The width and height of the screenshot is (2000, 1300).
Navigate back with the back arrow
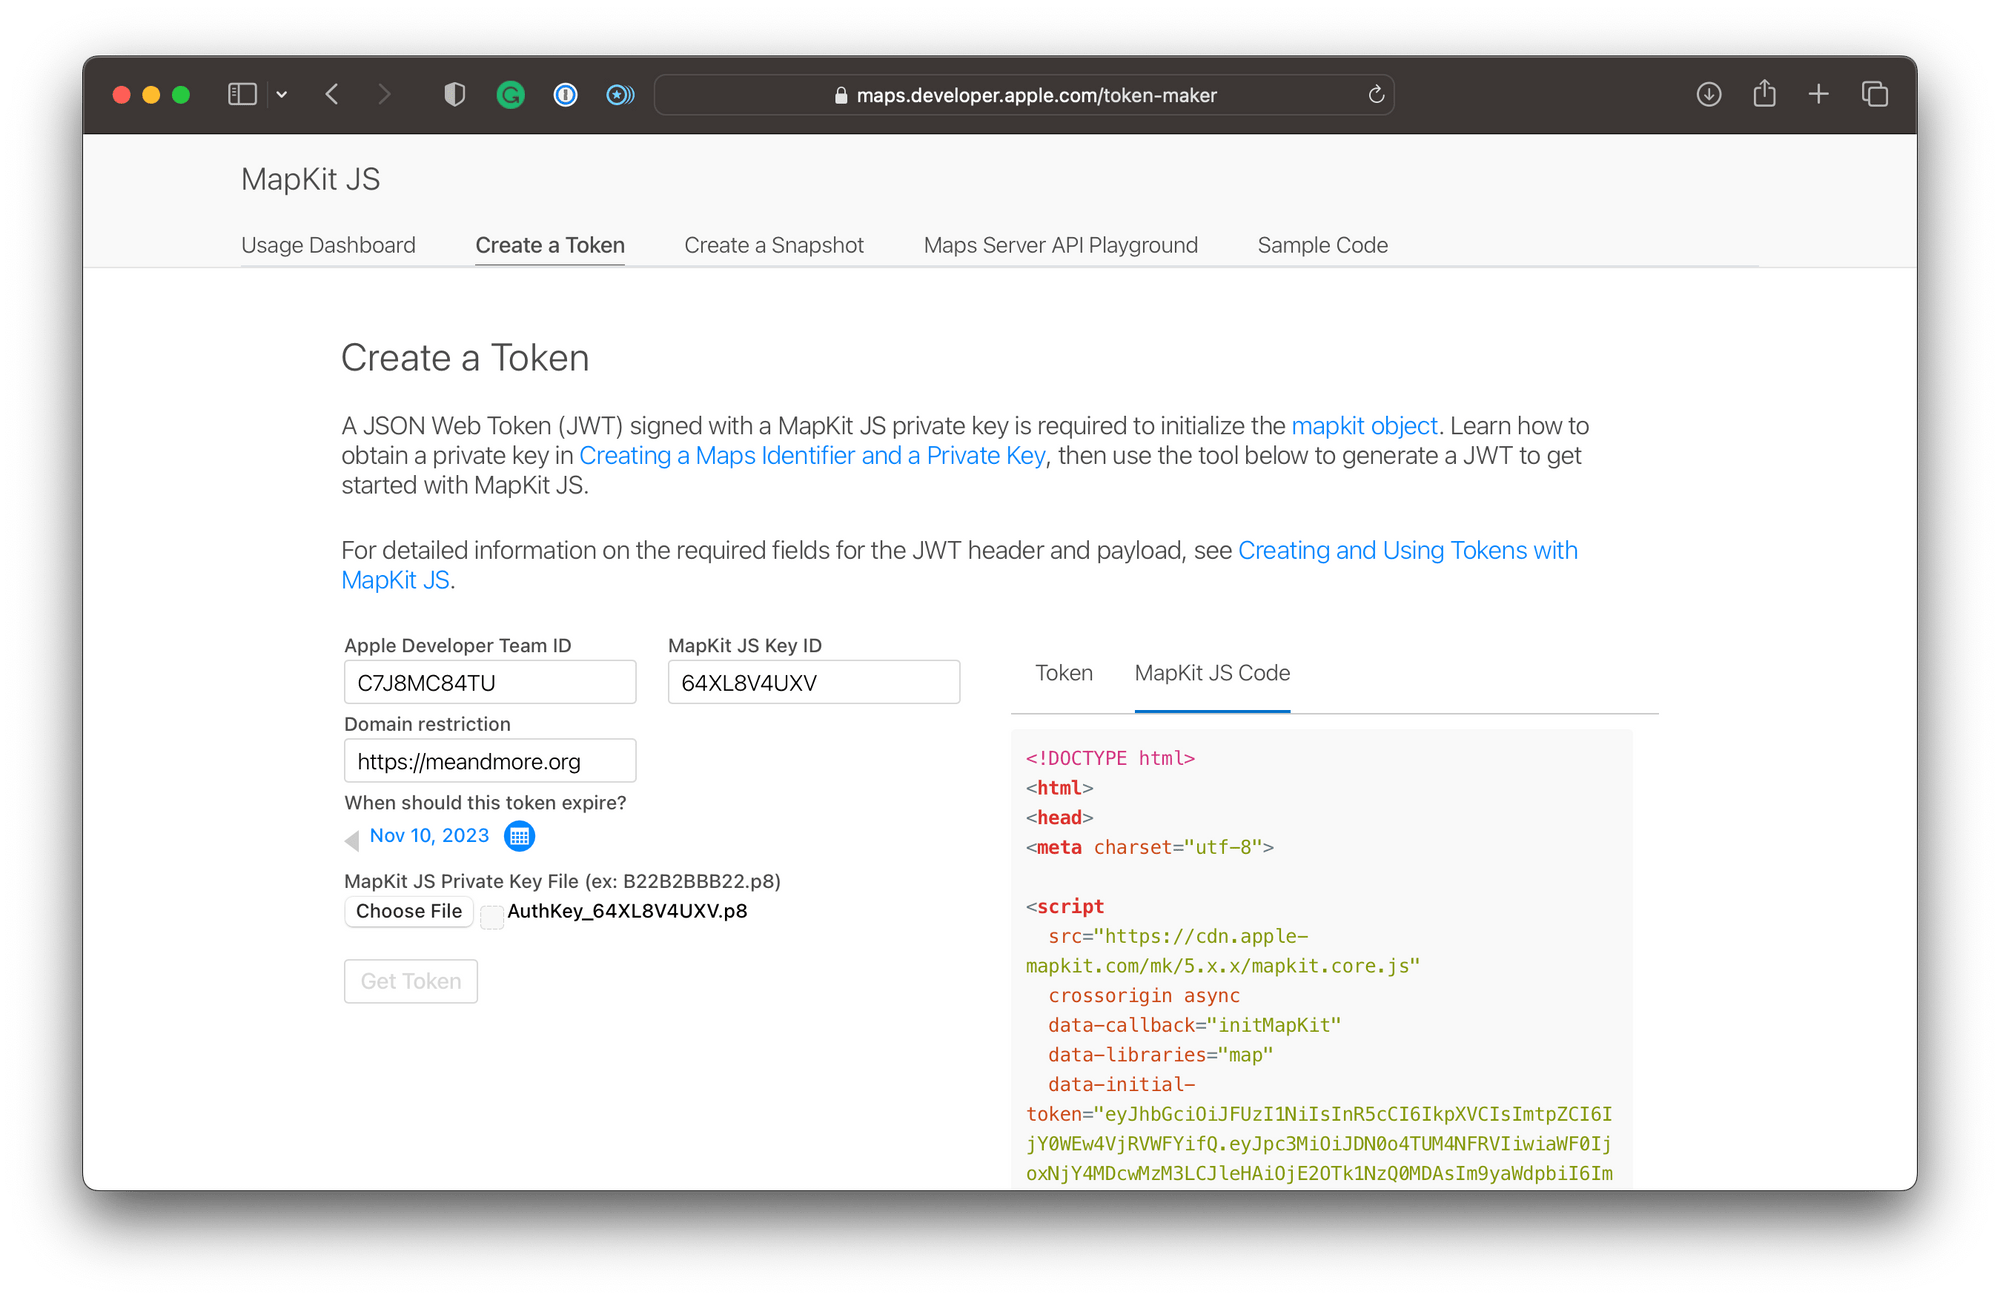pos(332,94)
